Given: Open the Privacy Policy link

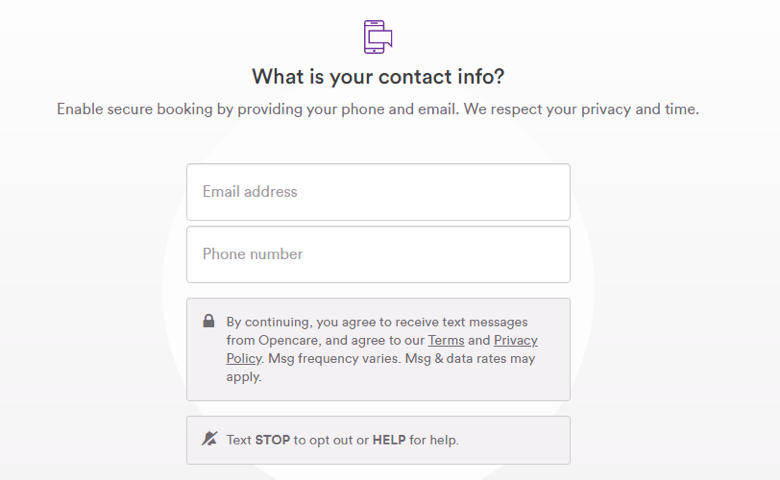Looking at the screenshot, I should point(515,341).
